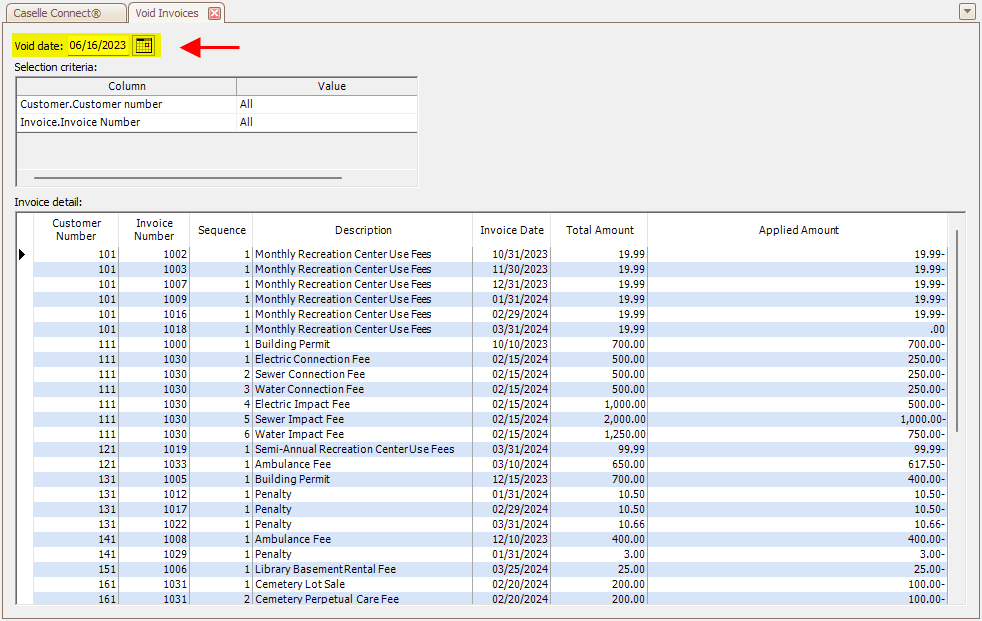Select the Building Permit invoice 1000 row
This screenshot has width=982, height=621.
(x=292, y=344)
